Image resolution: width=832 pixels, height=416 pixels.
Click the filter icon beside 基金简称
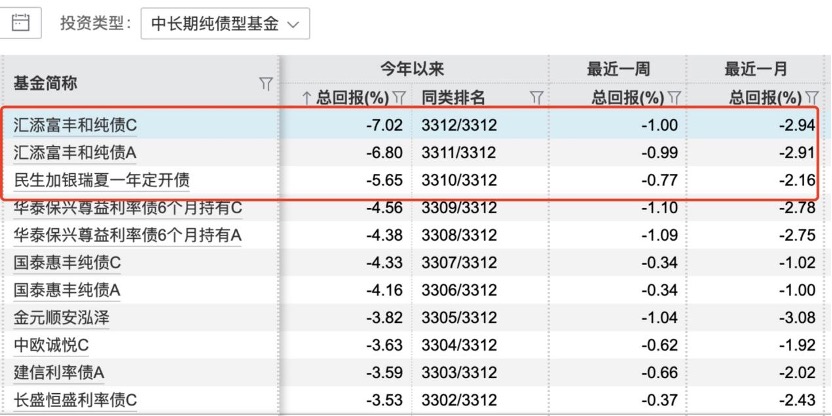tap(266, 84)
